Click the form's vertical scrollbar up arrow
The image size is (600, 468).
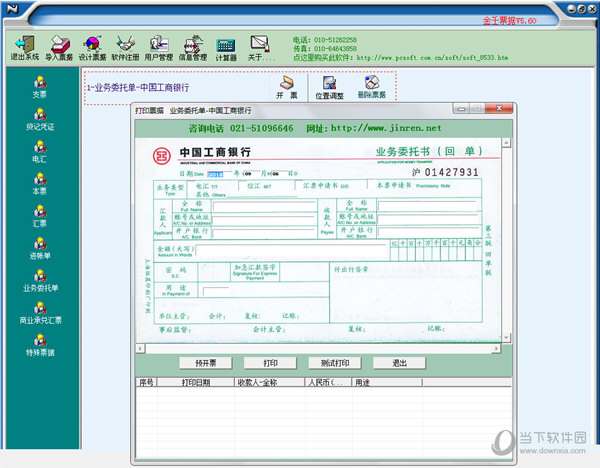(x=506, y=143)
